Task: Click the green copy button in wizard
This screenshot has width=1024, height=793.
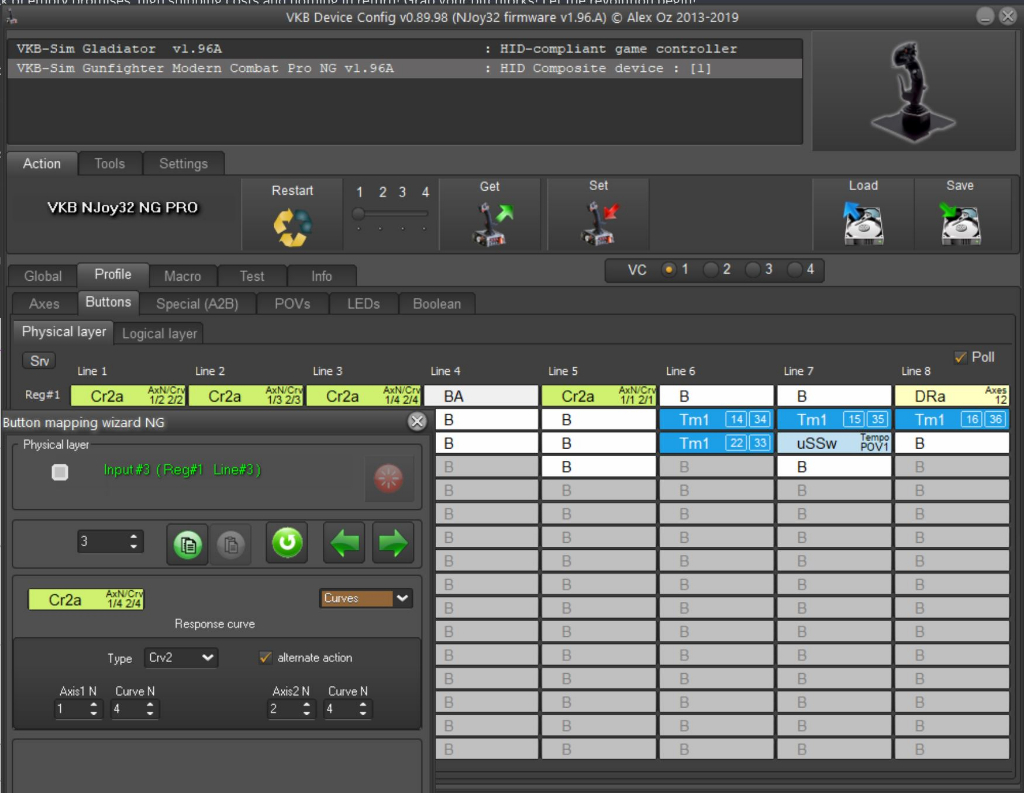Action: (x=187, y=543)
